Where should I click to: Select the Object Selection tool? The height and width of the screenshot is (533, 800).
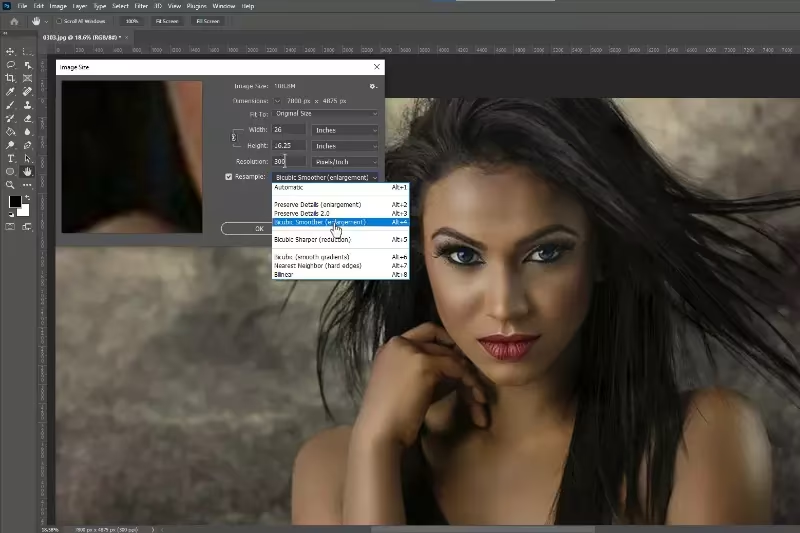click(28, 65)
